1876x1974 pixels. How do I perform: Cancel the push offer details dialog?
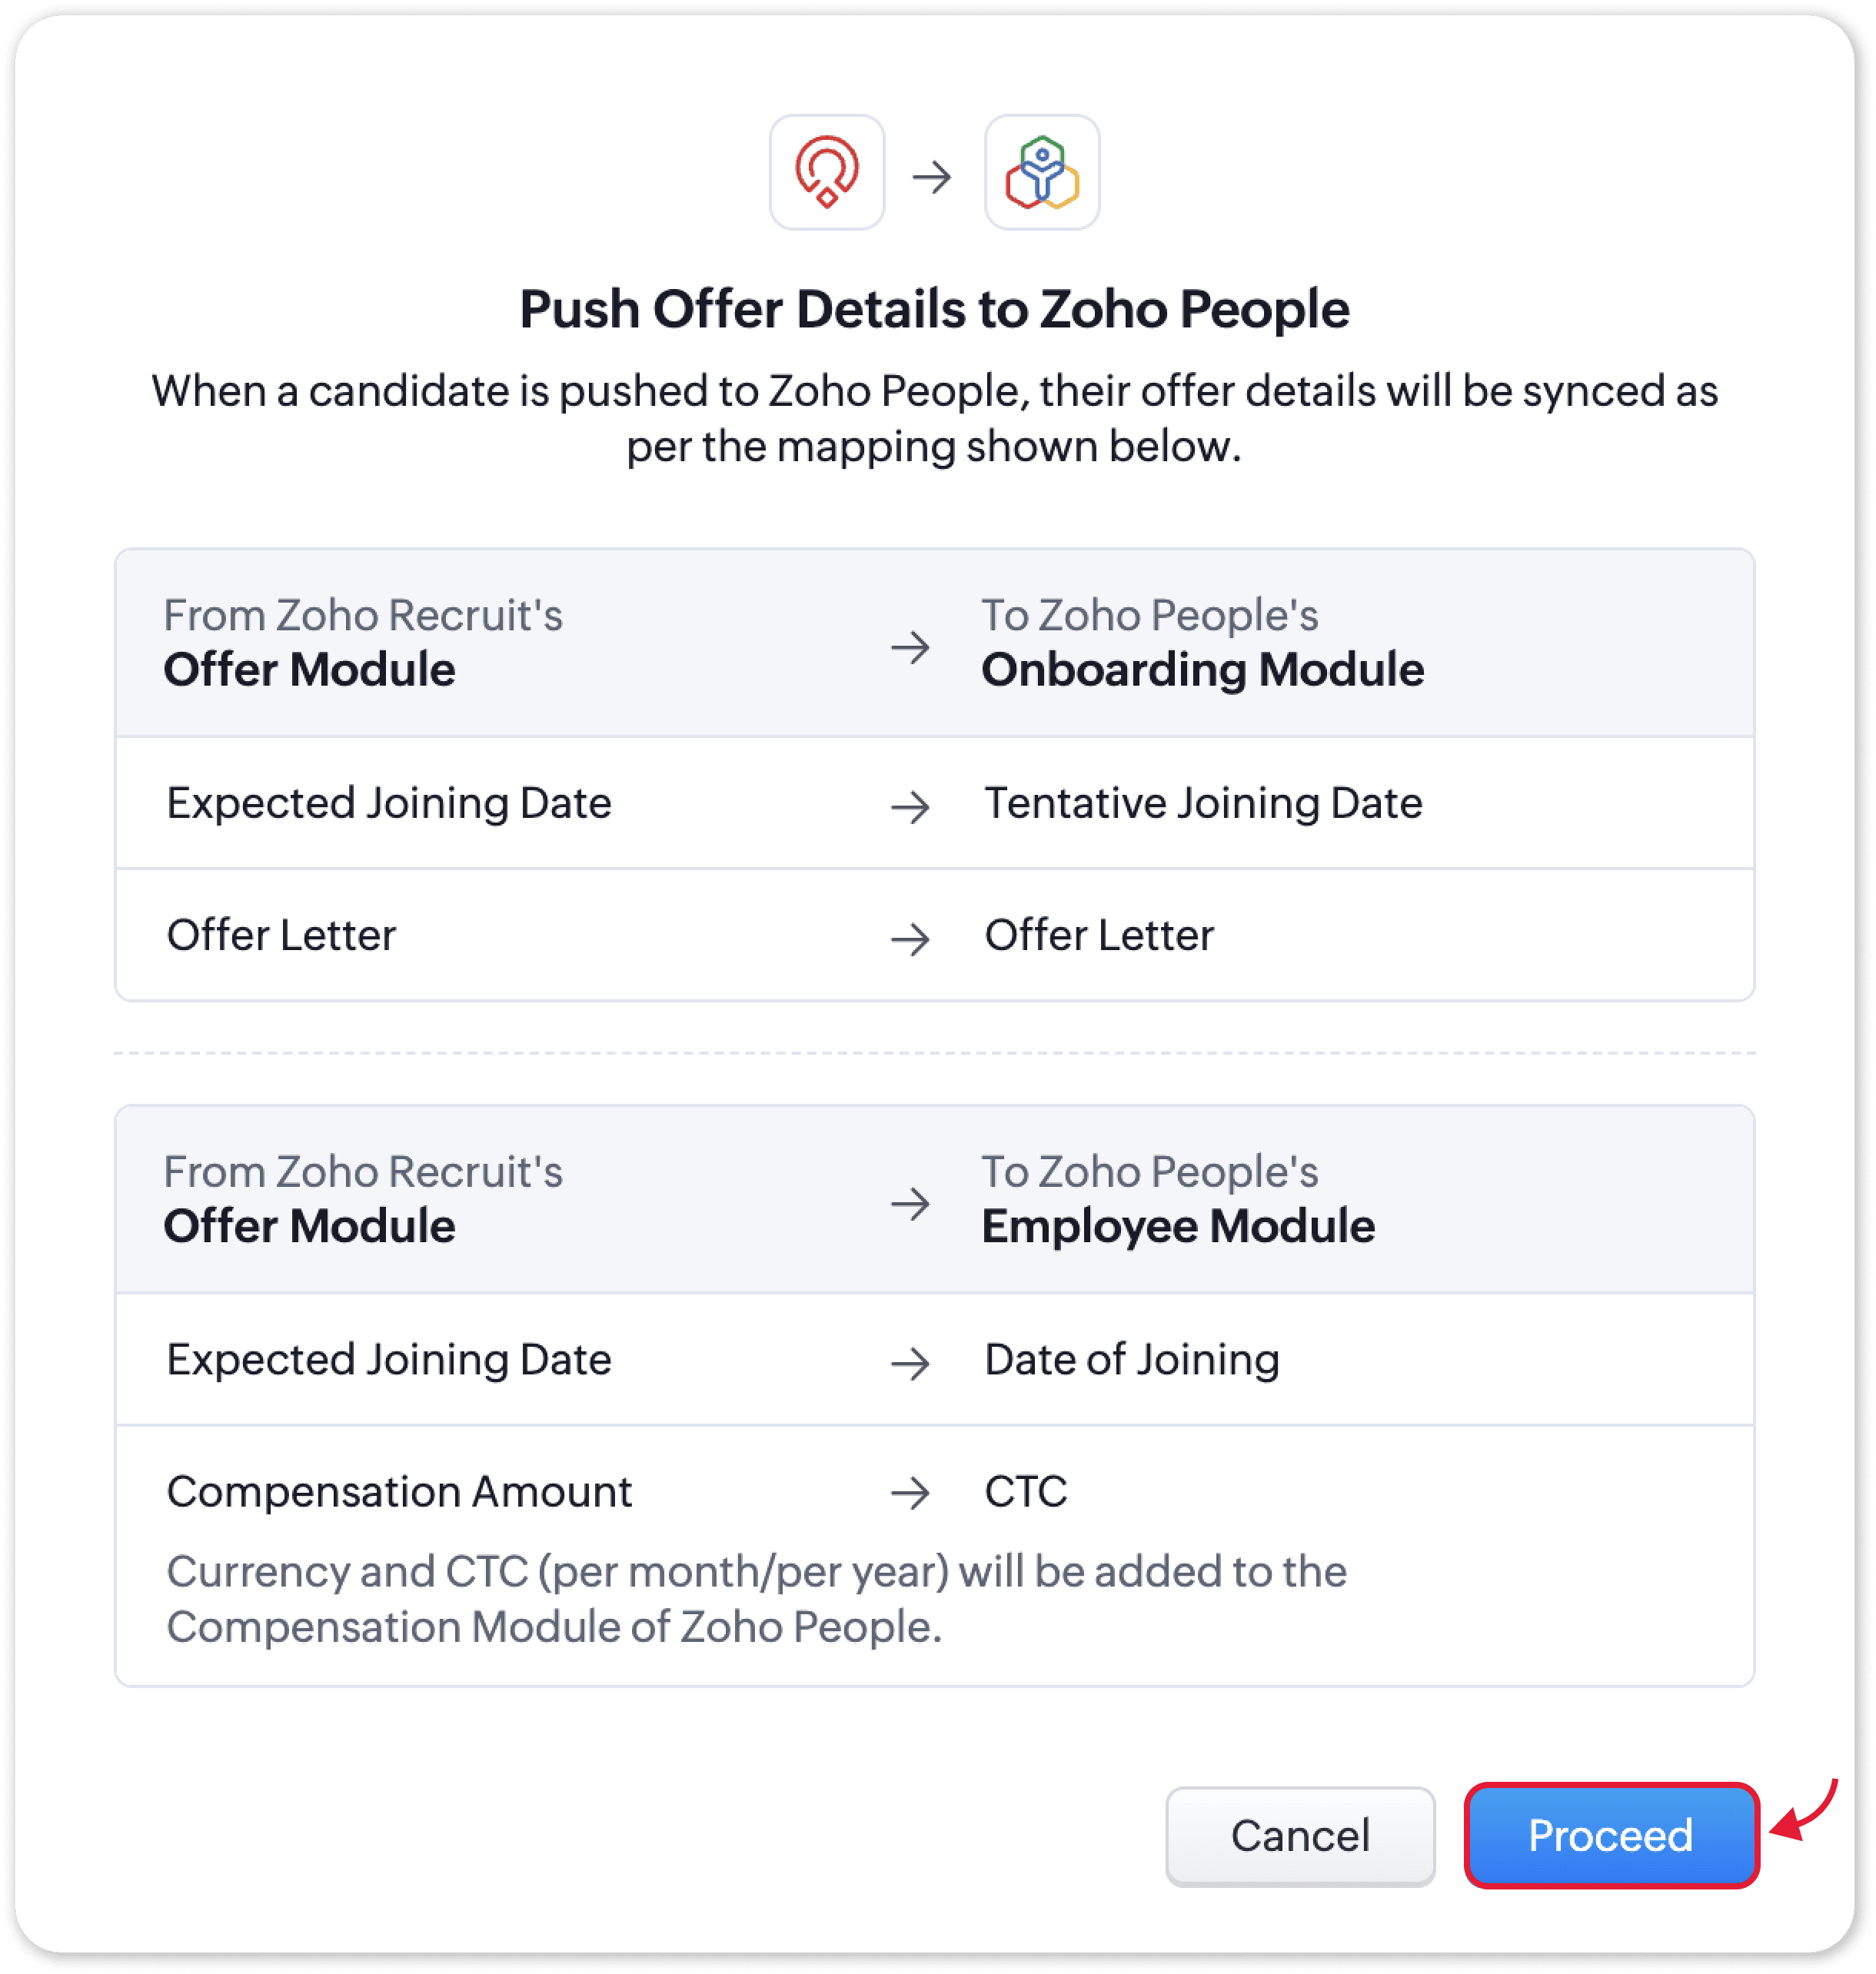tap(1299, 1836)
